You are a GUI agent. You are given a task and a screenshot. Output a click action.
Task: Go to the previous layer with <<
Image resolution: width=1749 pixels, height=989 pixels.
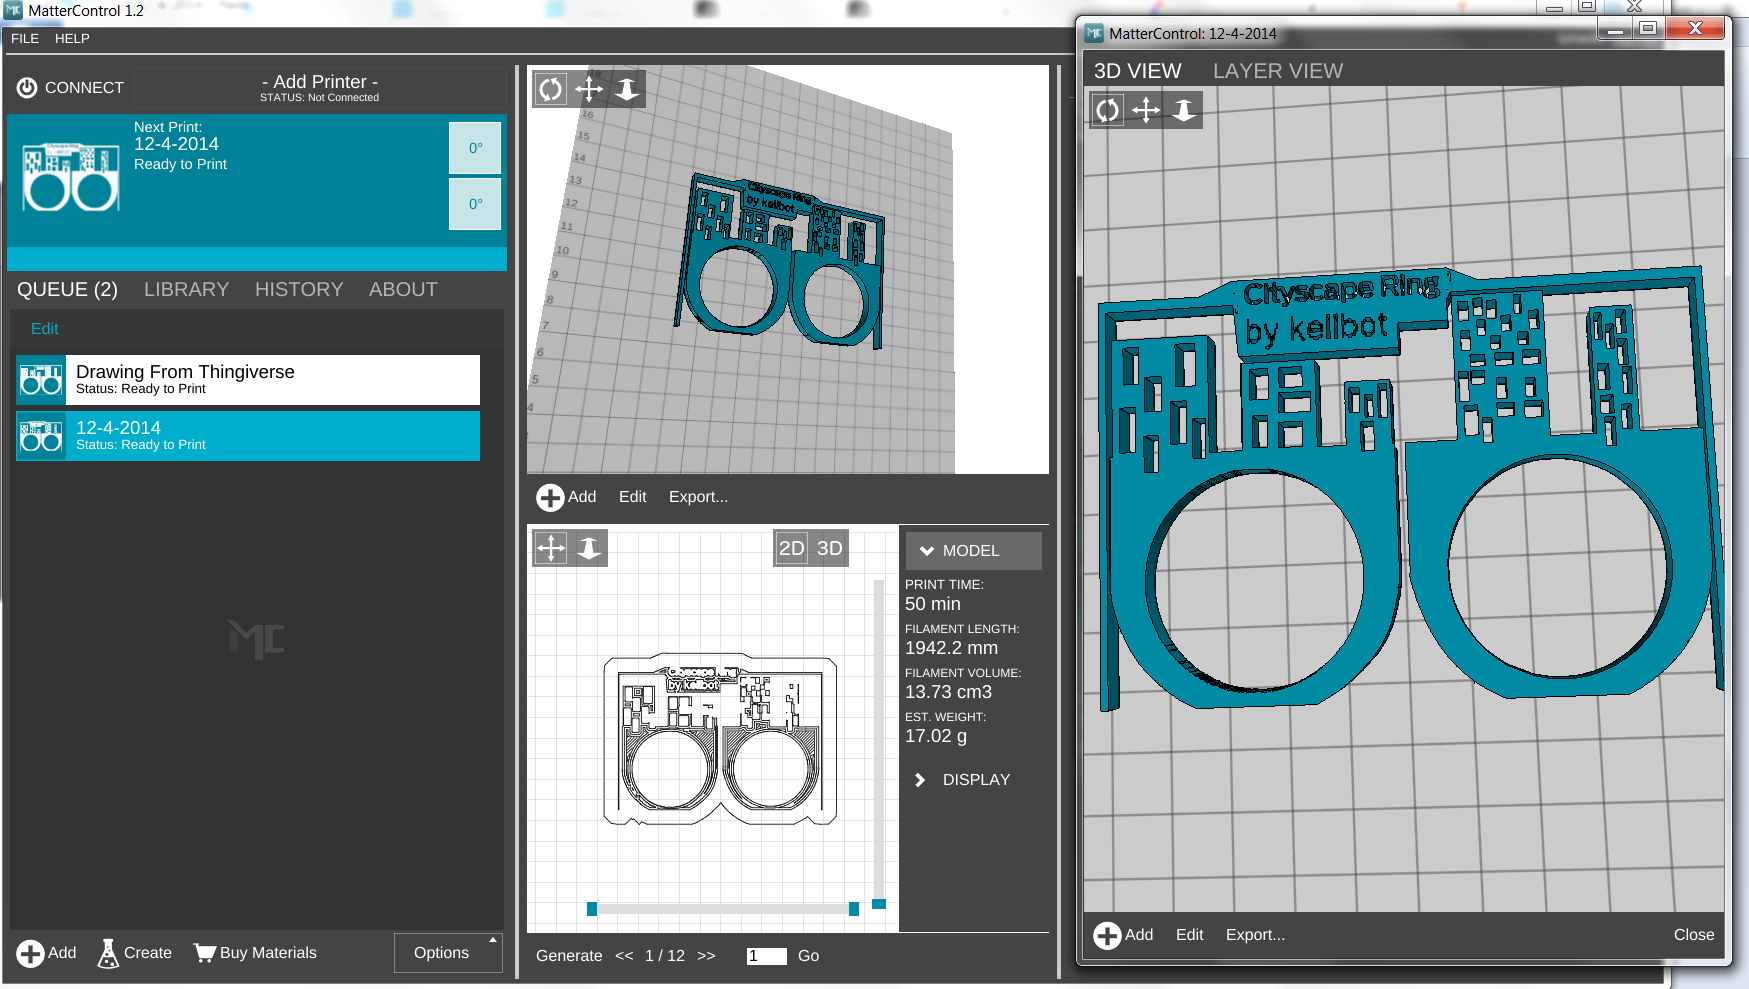(624, 956)
